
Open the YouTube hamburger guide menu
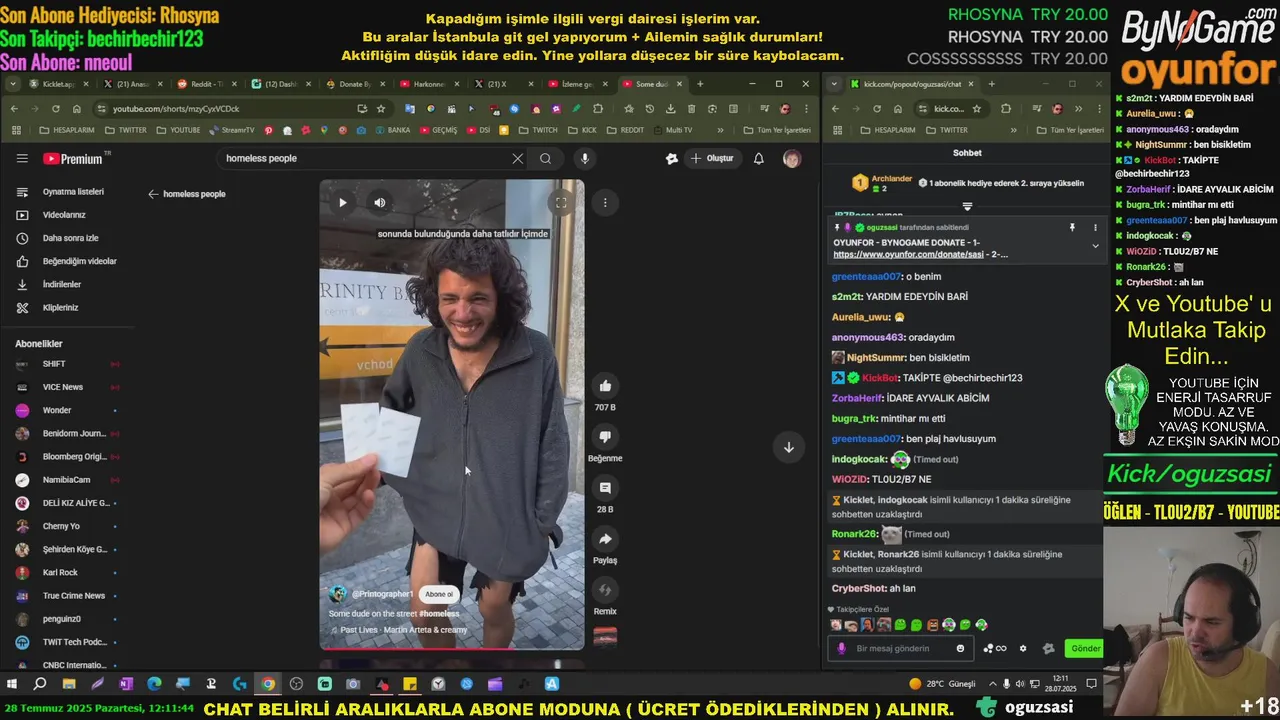click(22, 158)
